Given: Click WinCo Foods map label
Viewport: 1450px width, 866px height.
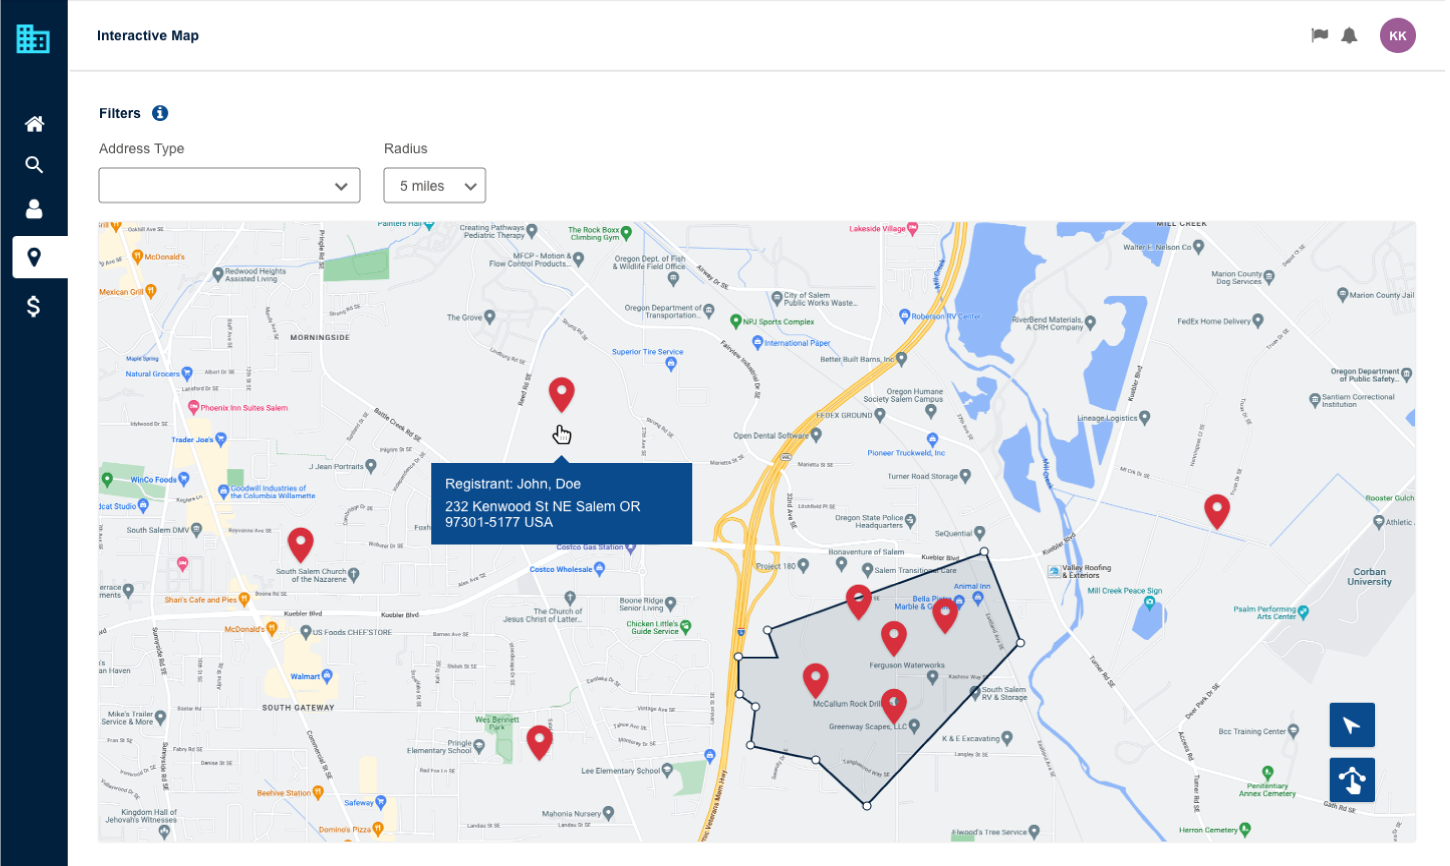Looking at the screenshot, I should click(x=153, y=479).
